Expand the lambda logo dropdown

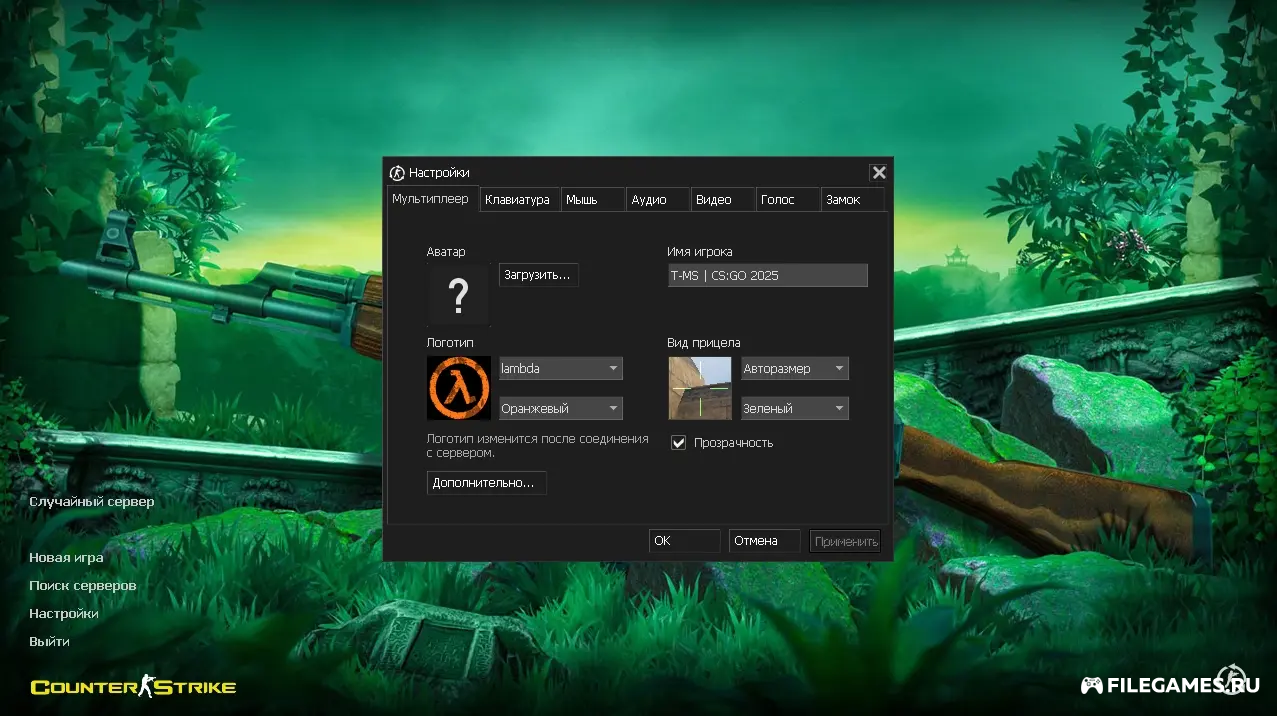click(x=560, y=369)
